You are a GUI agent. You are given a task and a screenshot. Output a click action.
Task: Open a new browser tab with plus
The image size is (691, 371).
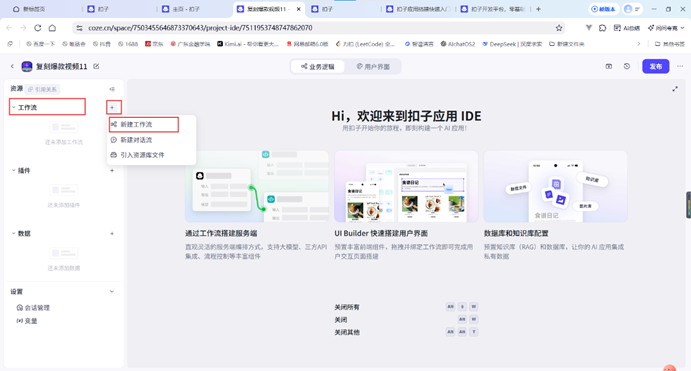(x=539, y=9)
